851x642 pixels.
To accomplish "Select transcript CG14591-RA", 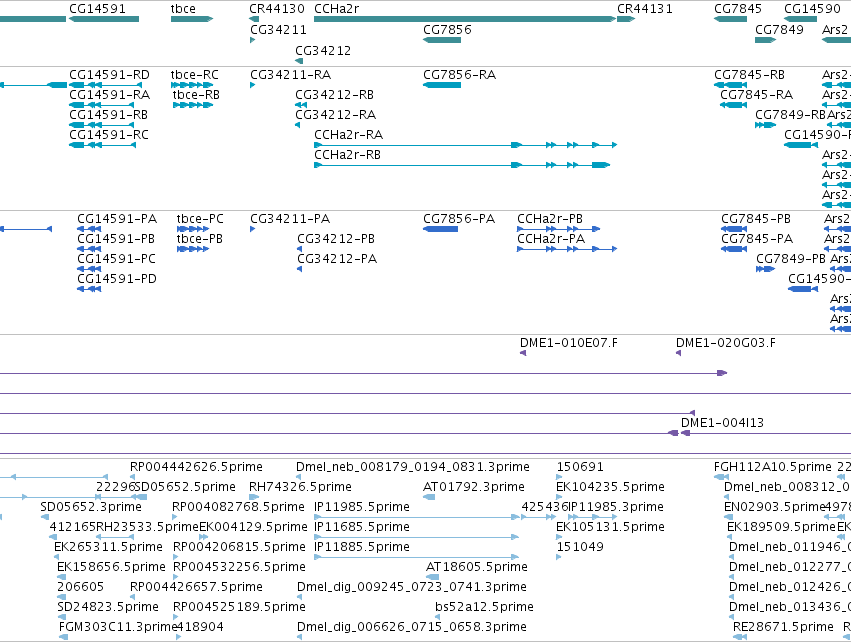I will tap(109, 94).
